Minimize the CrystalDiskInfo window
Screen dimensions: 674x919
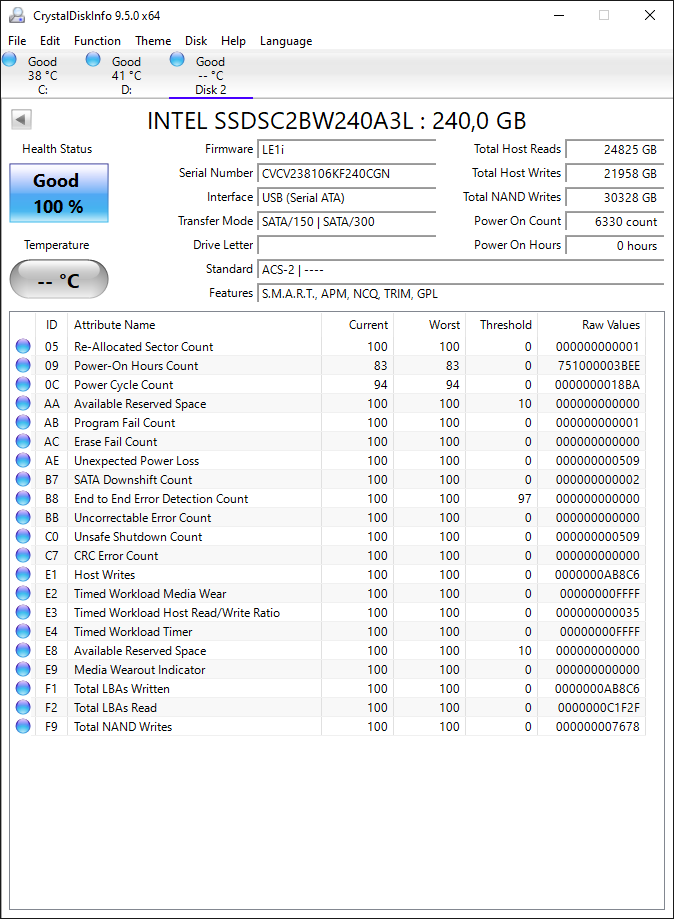(x=559, y=15)
